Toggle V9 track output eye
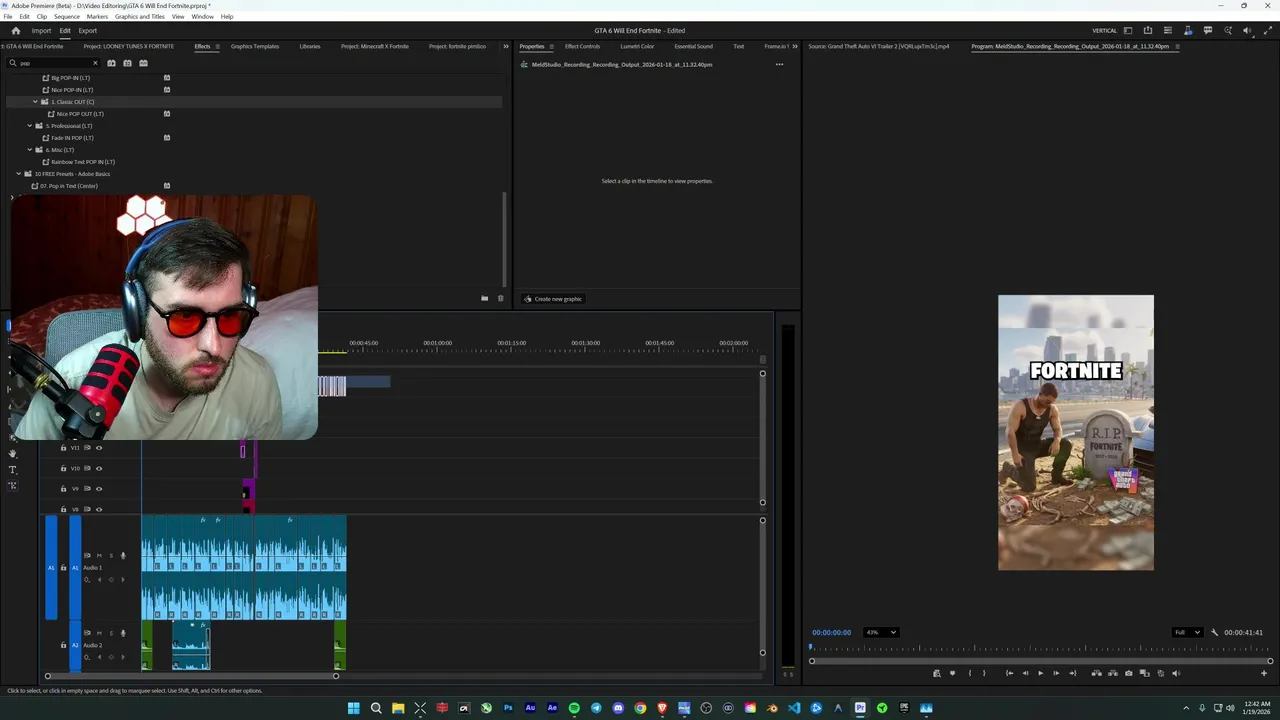Viewport: 1280px width, 720px height. click(99, 489)
